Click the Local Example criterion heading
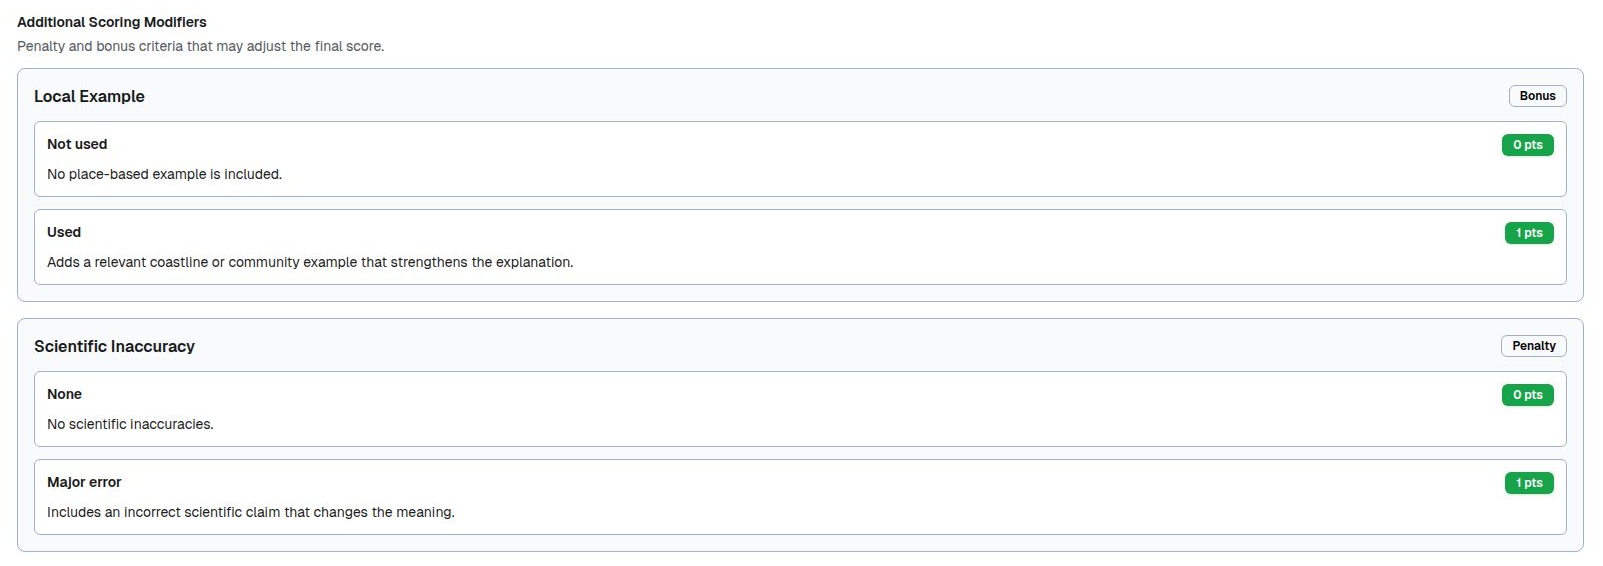Viewport: 1603px width, 566px height. [89, 96]
